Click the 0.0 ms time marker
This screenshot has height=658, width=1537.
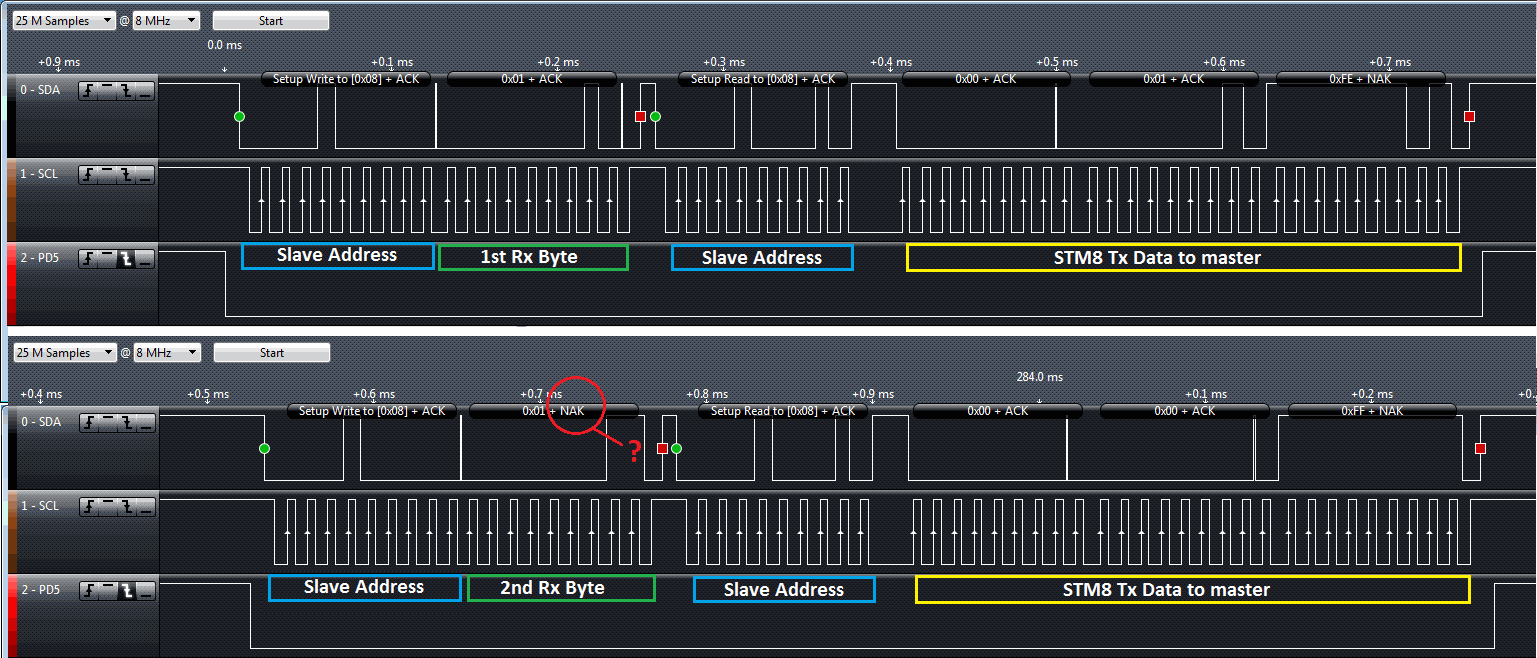(x=224, y=46)
